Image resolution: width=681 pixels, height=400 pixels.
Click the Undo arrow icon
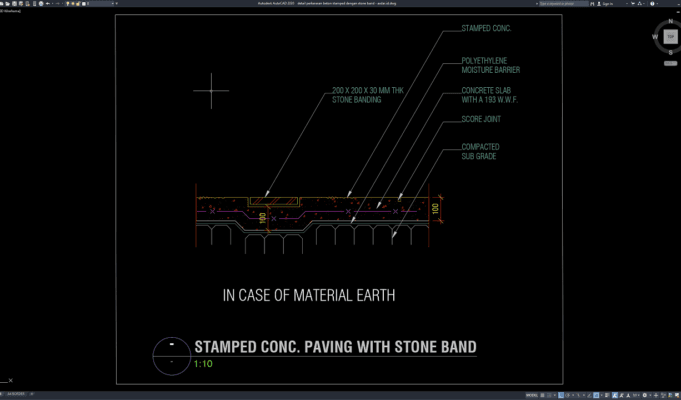[48, 3]
